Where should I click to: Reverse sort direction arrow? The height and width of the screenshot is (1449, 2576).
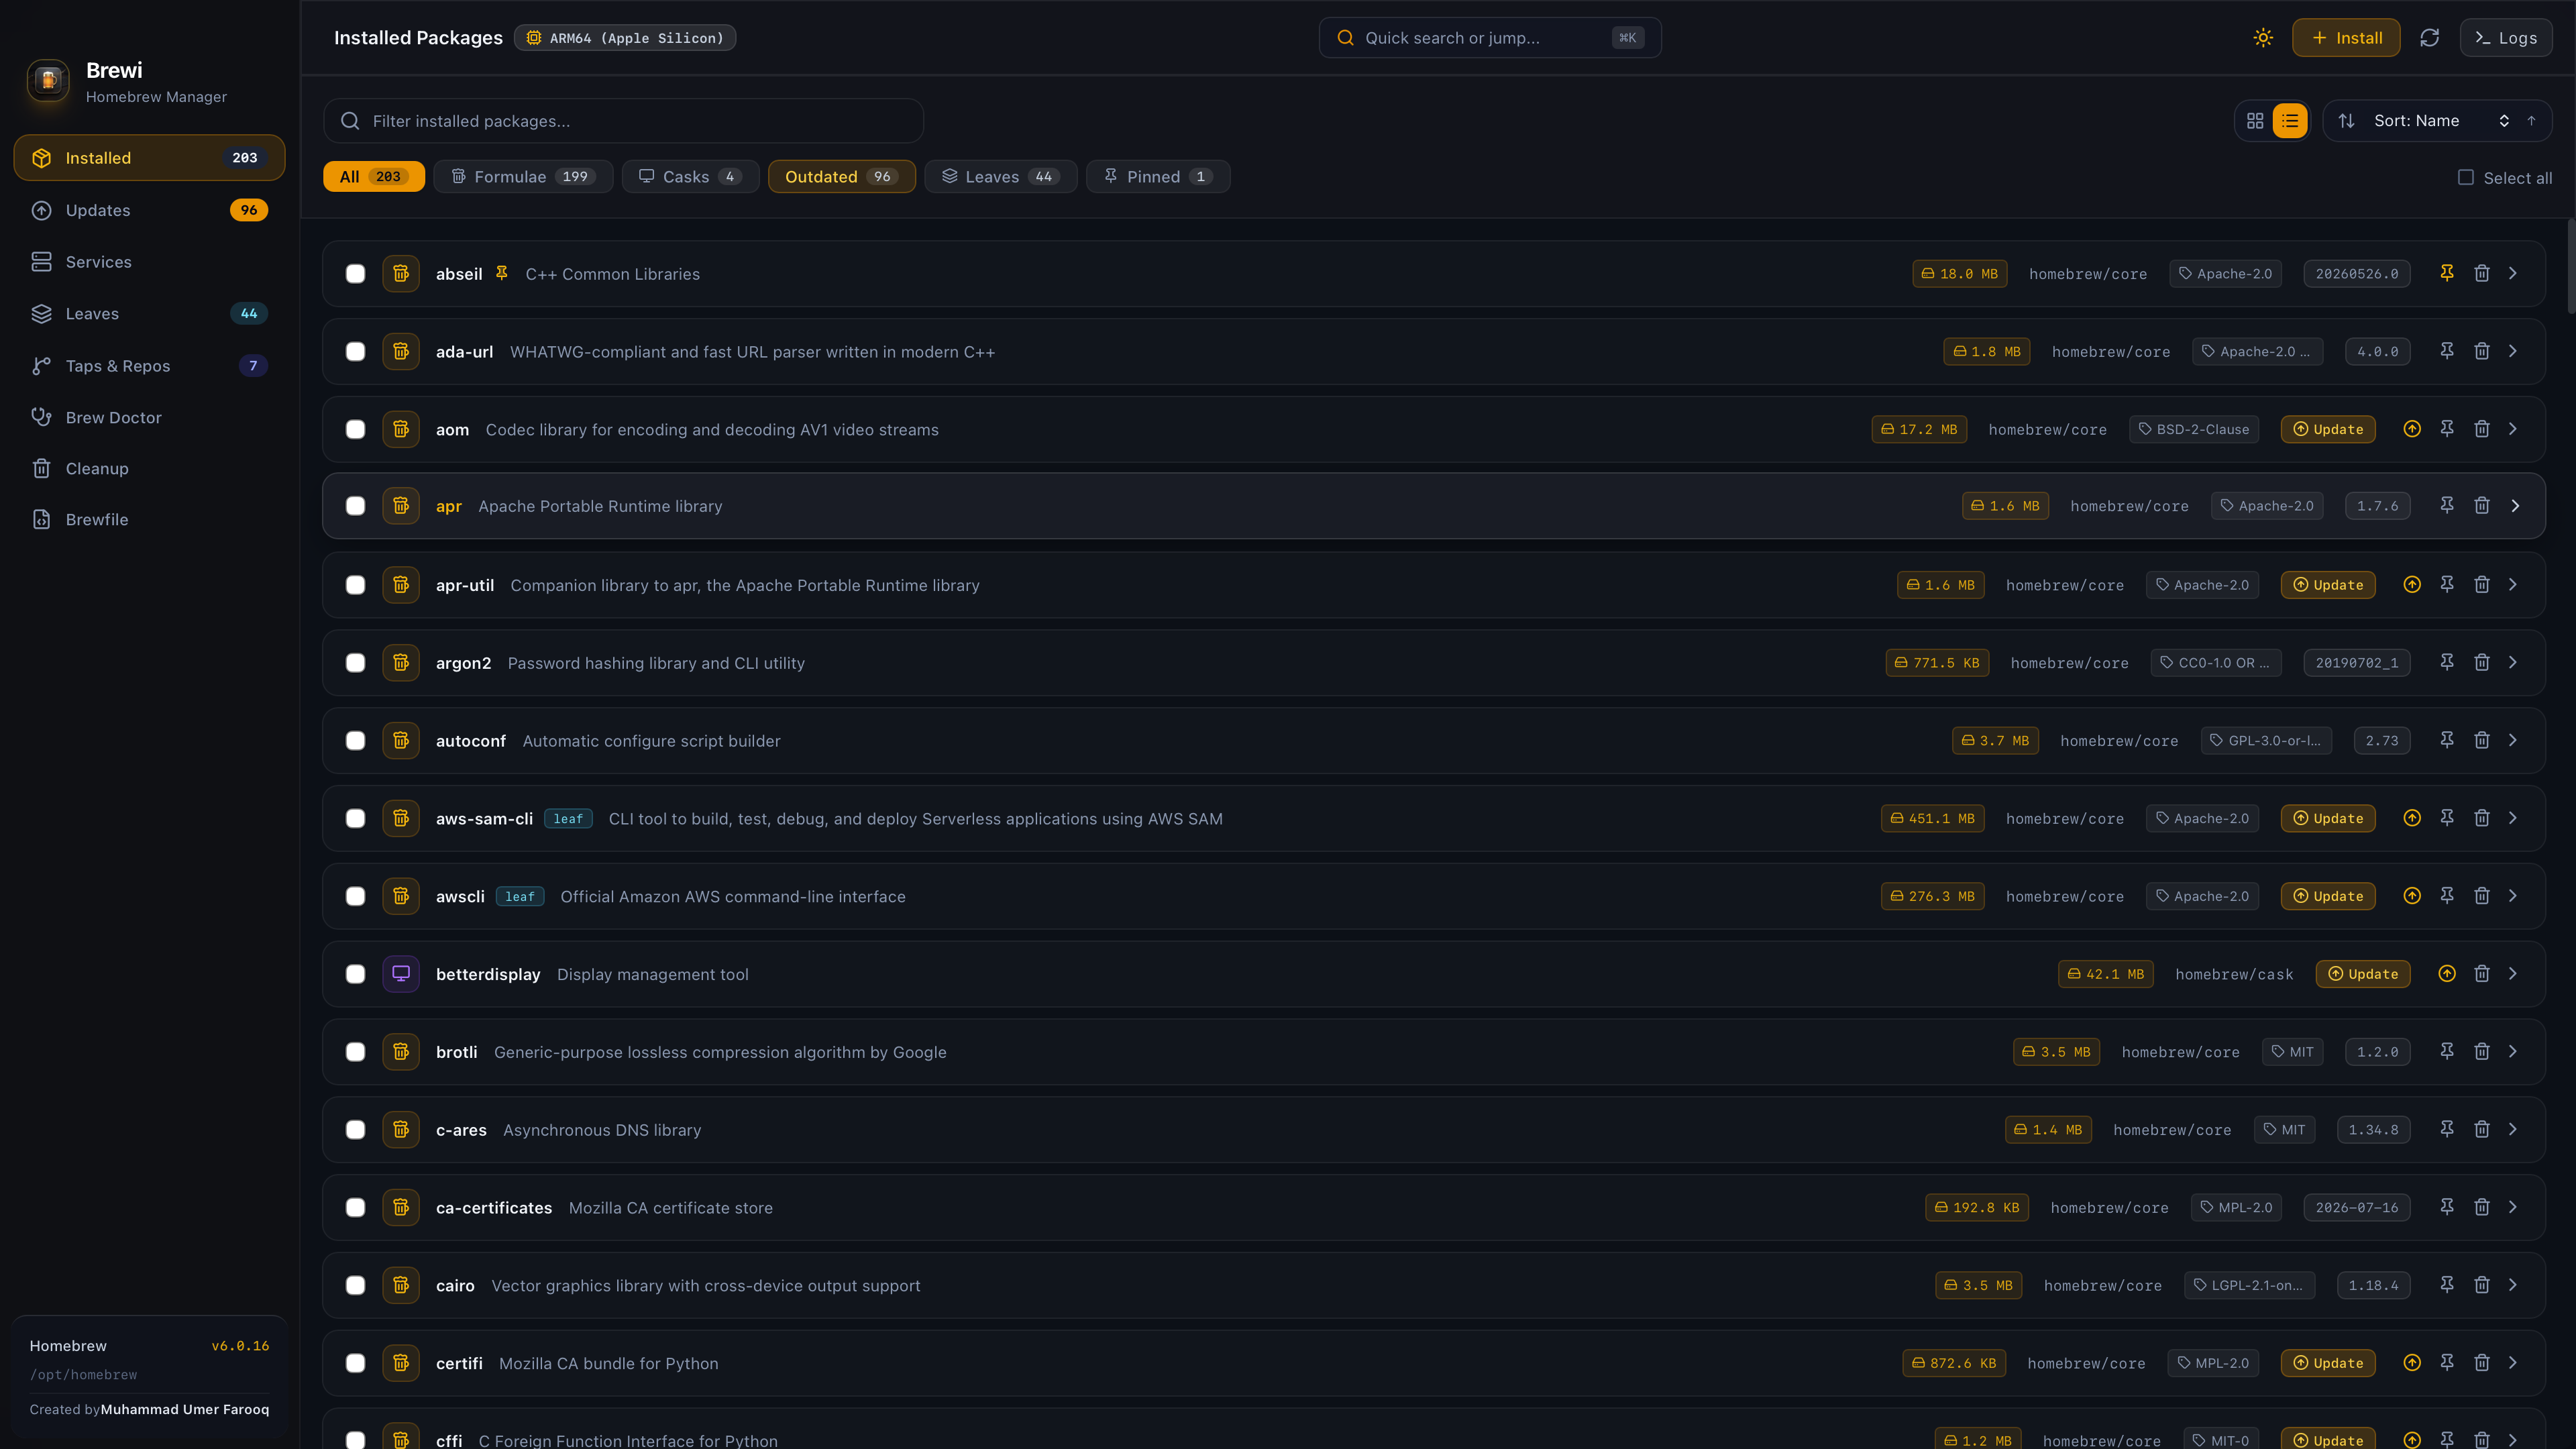pyautogui.click(x=2531, y=121)
